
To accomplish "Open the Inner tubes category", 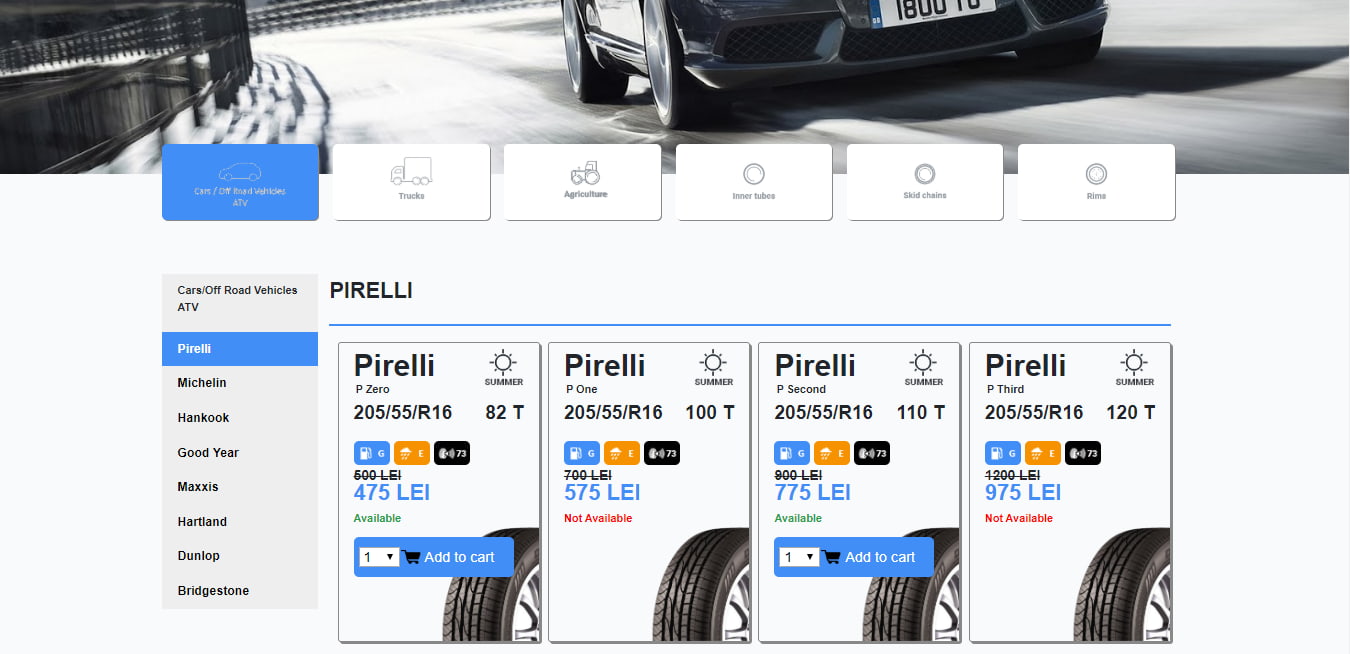I will click(x=754, y=181).
